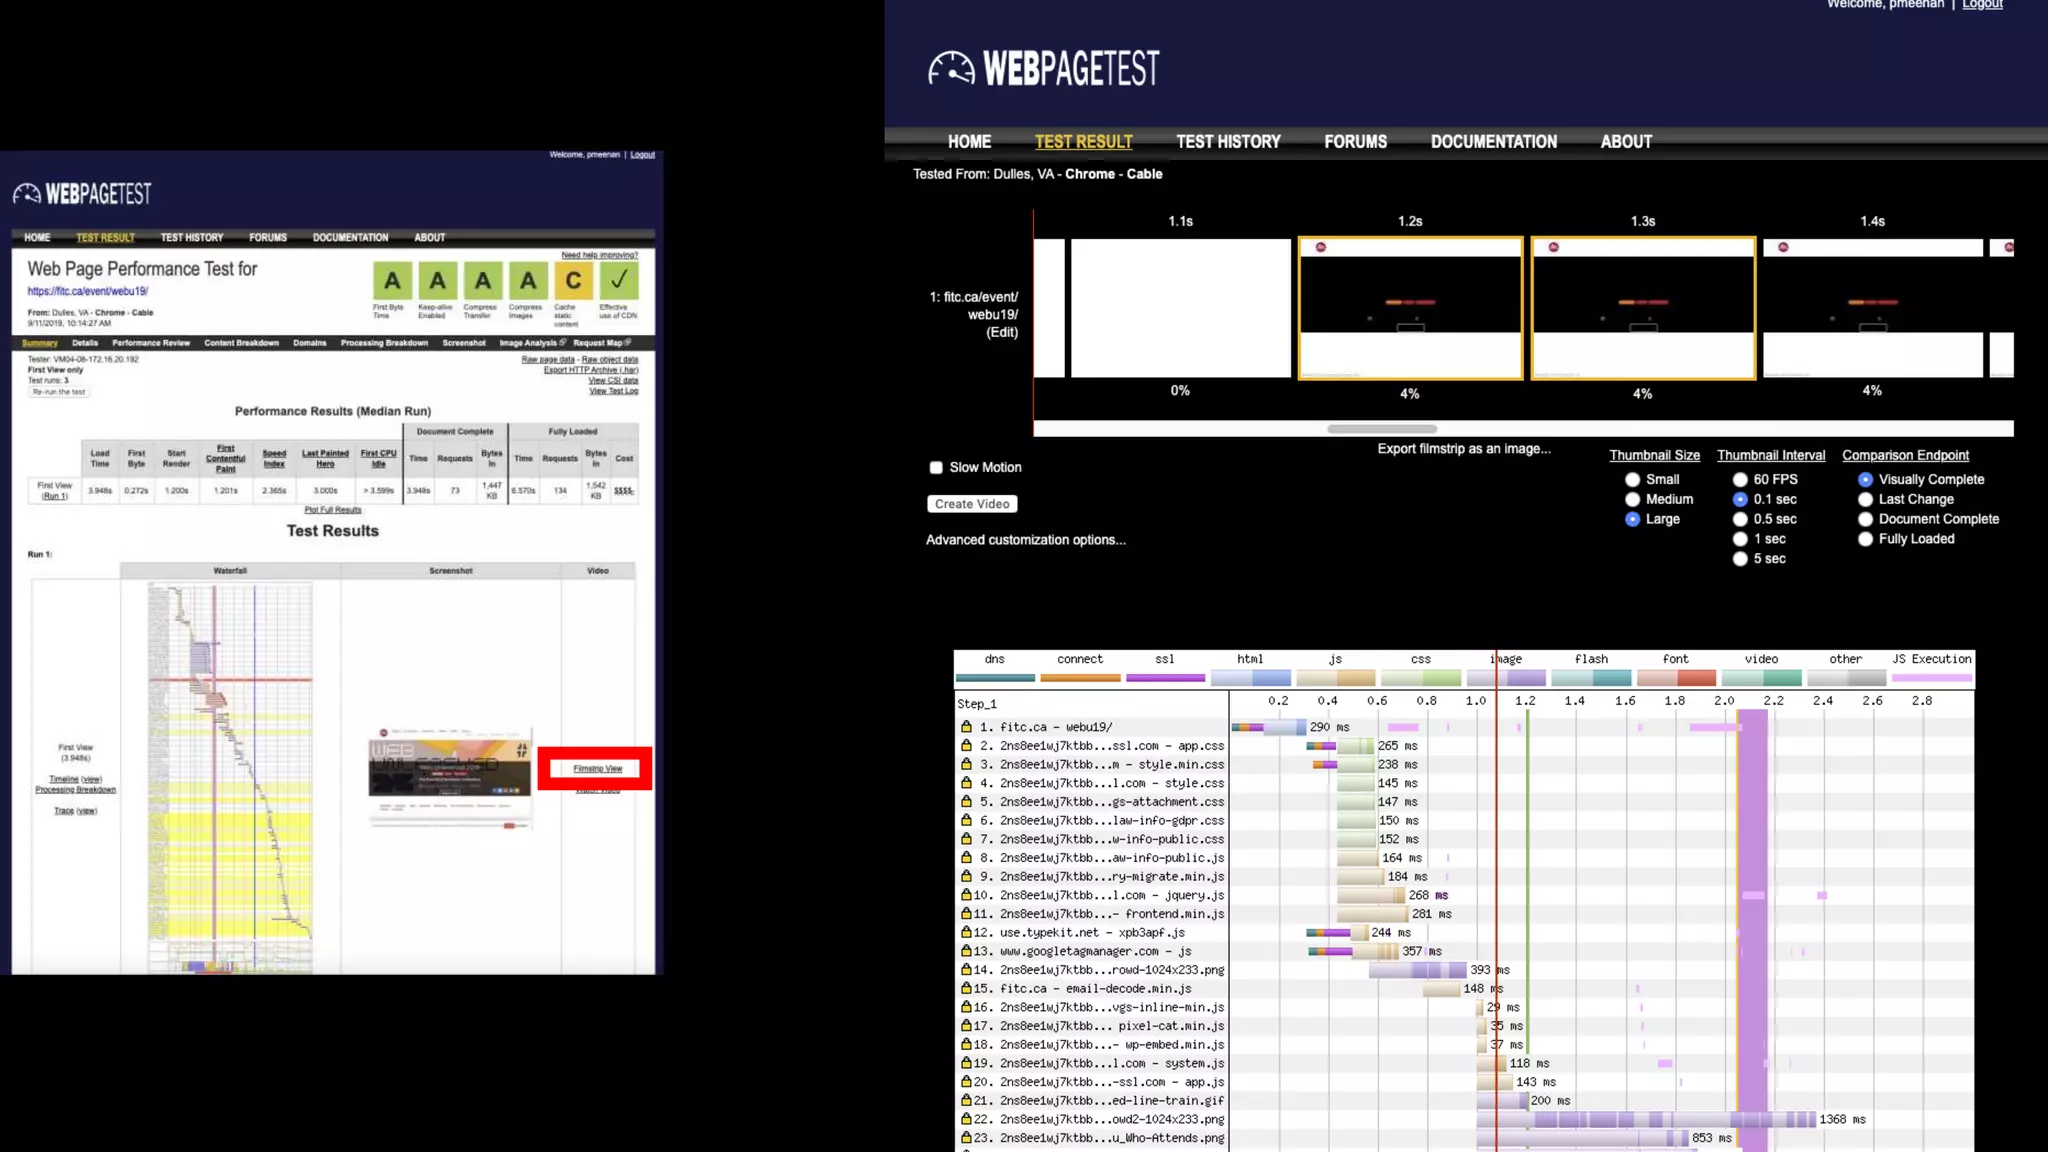Click the WebPageTest speedometer logo icon
The width and height of the screenshot is (2048, 1152).
(950, 68)
